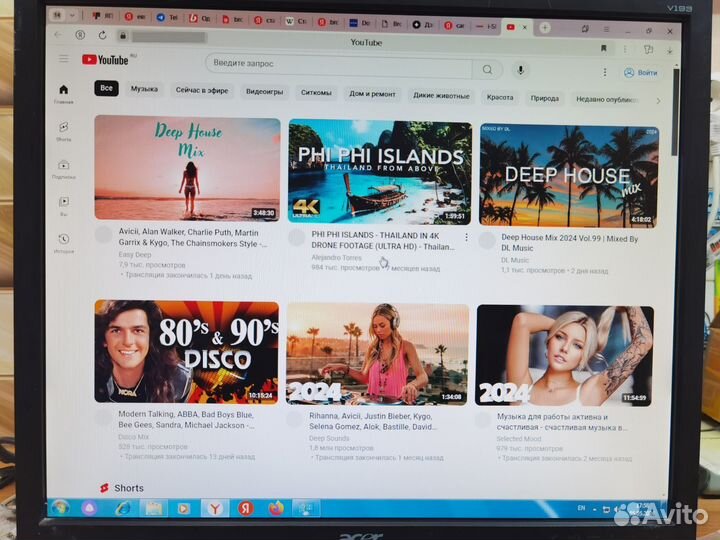The height and width of the screenshot is (540, 720).
Task: Click the magnifier search button
Action: [487, 69]
